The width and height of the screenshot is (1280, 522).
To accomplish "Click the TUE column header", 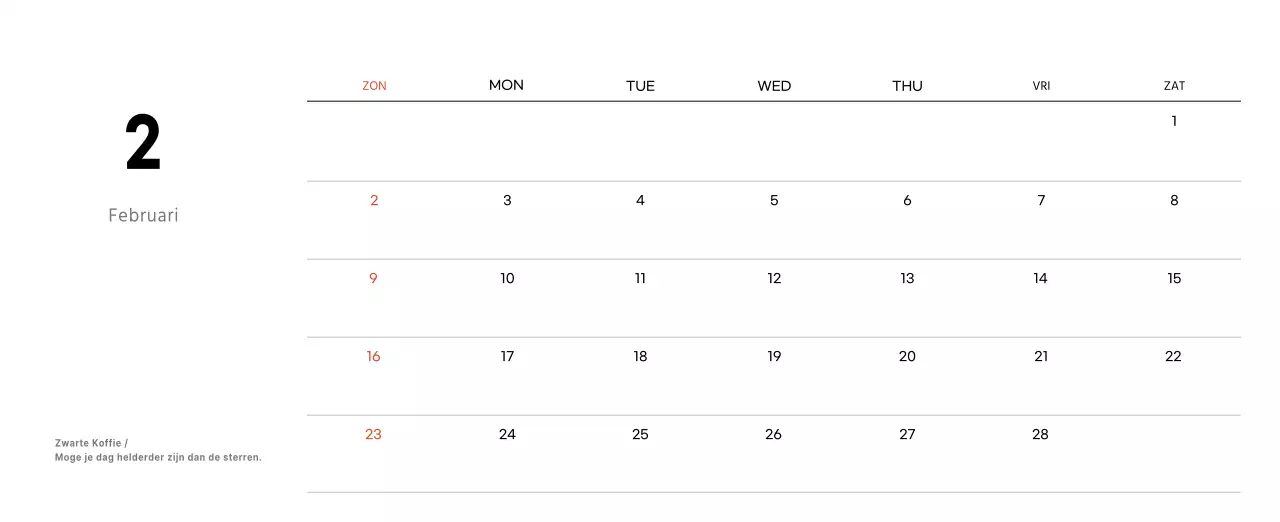I will [x=640, y=86].
